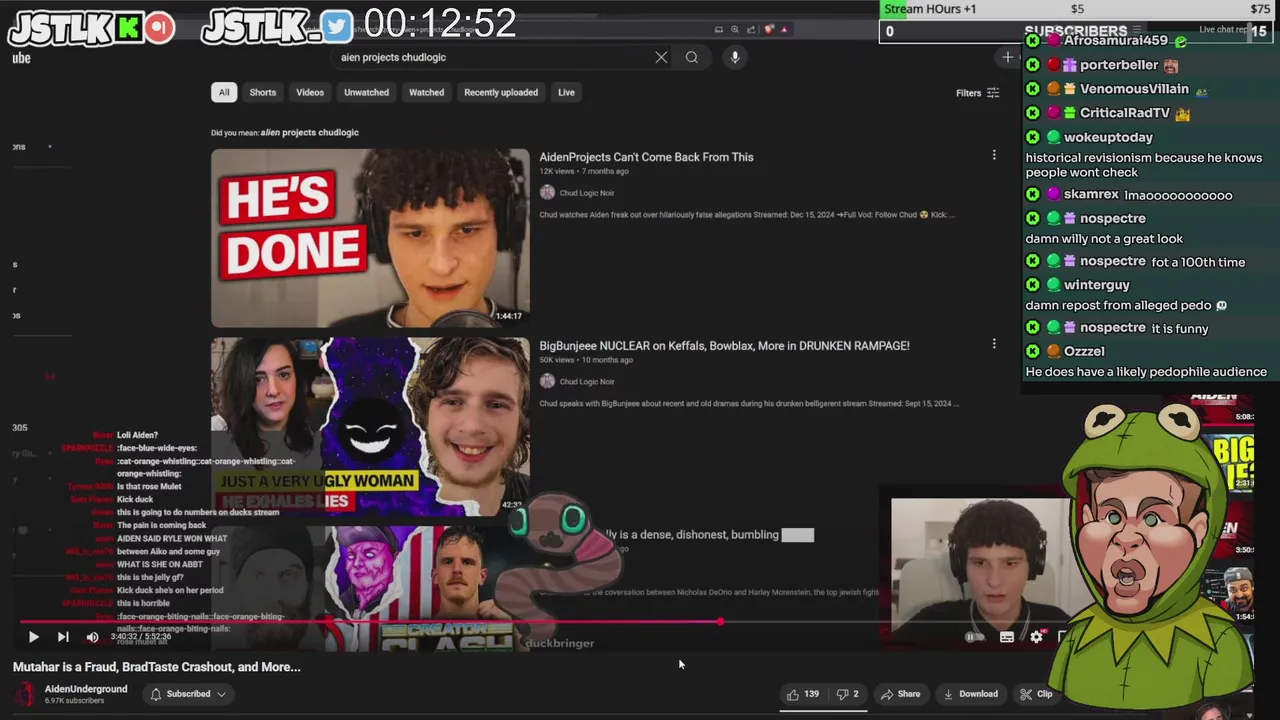1280x720 pixels.
Task: Open the AidenUnderground channel name link
Action: click(86, 689)
